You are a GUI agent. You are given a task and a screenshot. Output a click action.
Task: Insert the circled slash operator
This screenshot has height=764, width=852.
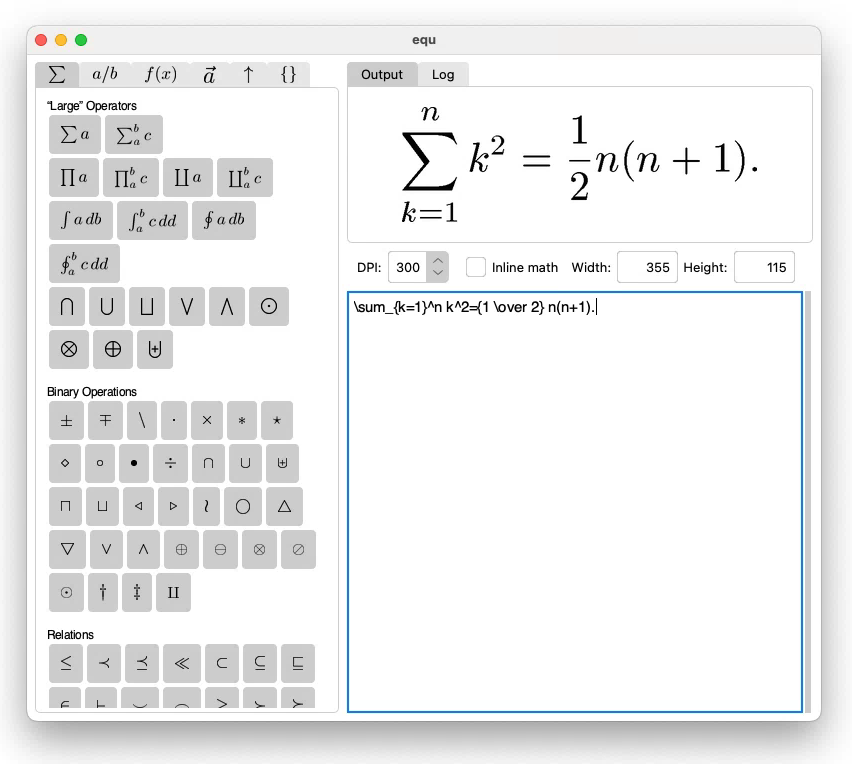click(298, 549)
